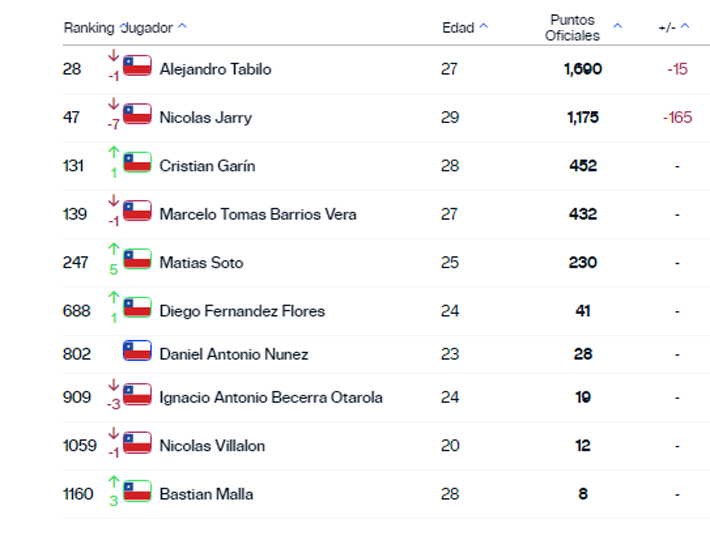View Marcelo Tomas Barrios Vera's profile
This screenshot has width=710, height=544.
[257, 214]
